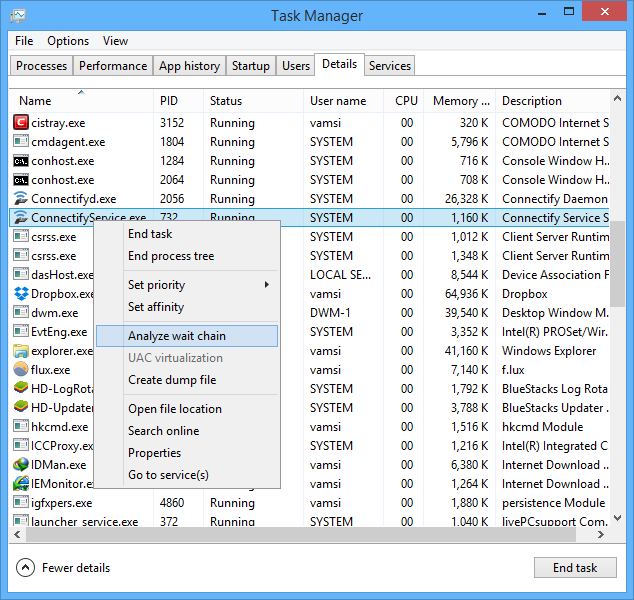Sort by the Memory column header

[x=460, y=101]
